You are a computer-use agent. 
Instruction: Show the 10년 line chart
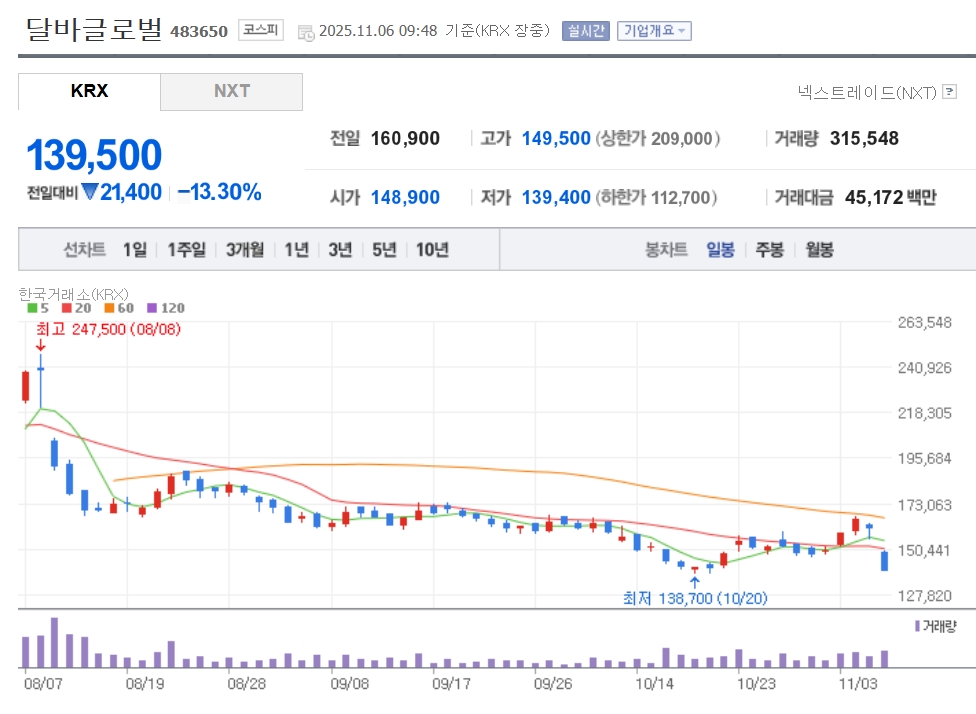coord(432,250)
